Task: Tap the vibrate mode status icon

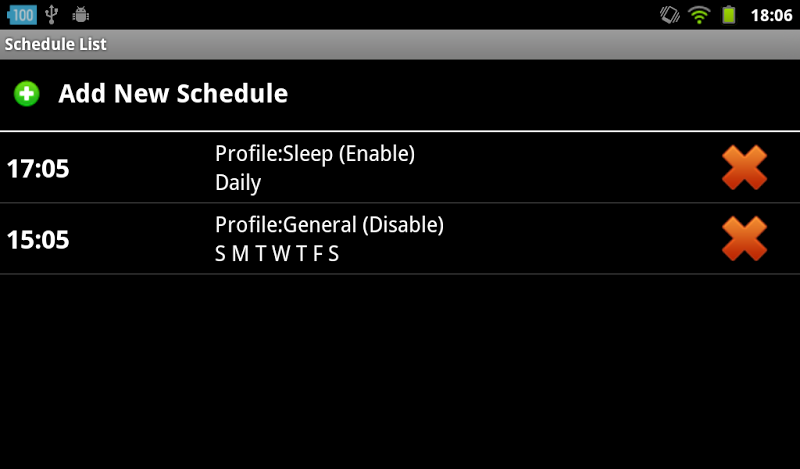Action: click(x=669, y=15)
